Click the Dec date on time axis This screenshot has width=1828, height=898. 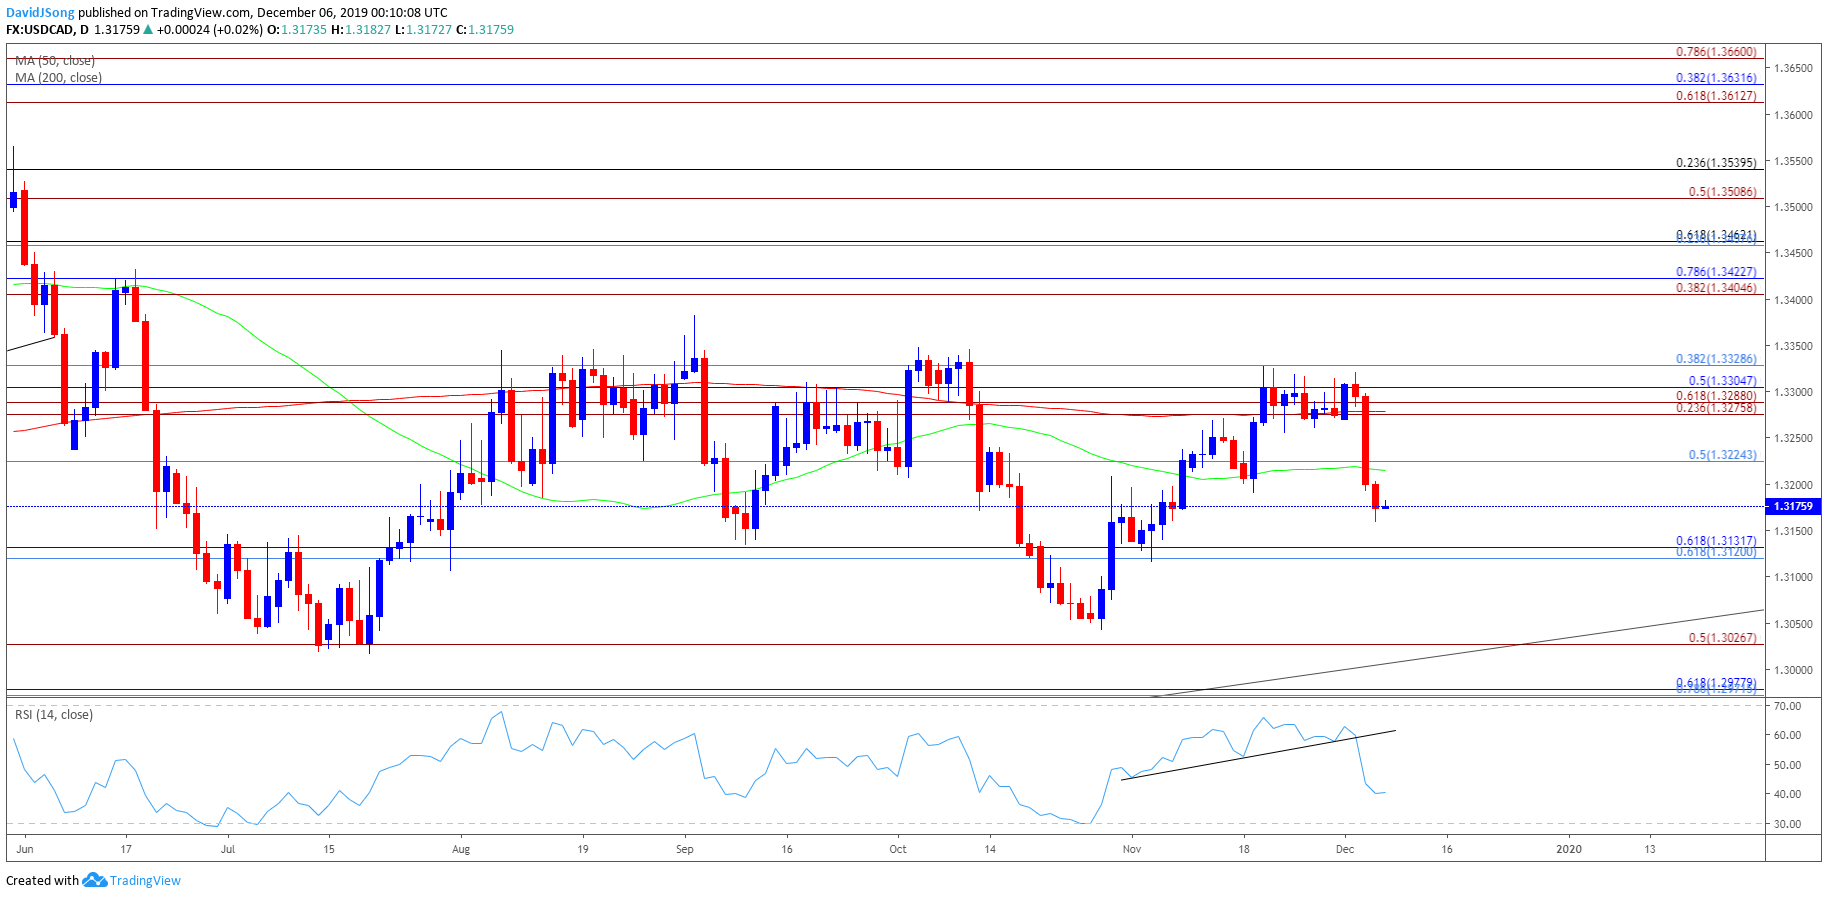tap(1345, 849)
